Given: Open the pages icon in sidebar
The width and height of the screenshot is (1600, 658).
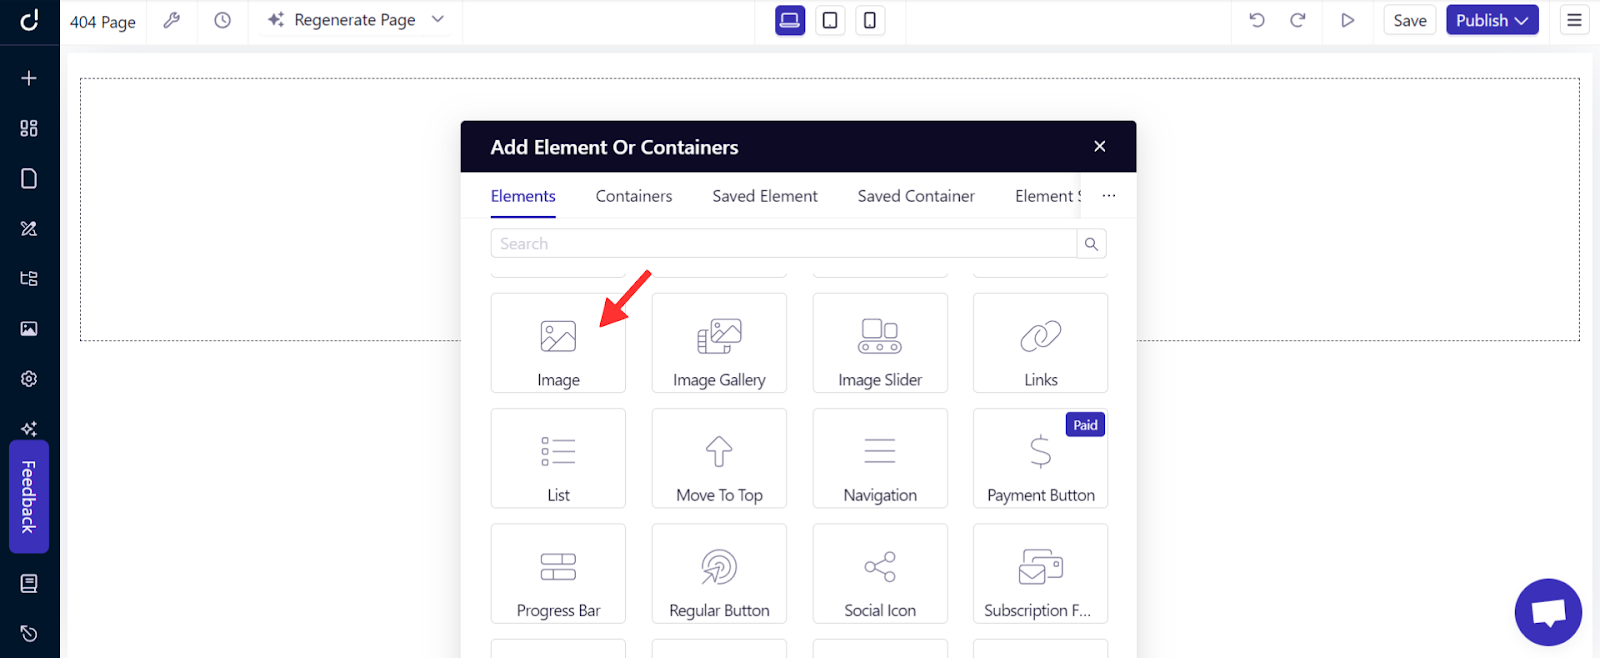Looking at the screenshot, I should [29, 178].
